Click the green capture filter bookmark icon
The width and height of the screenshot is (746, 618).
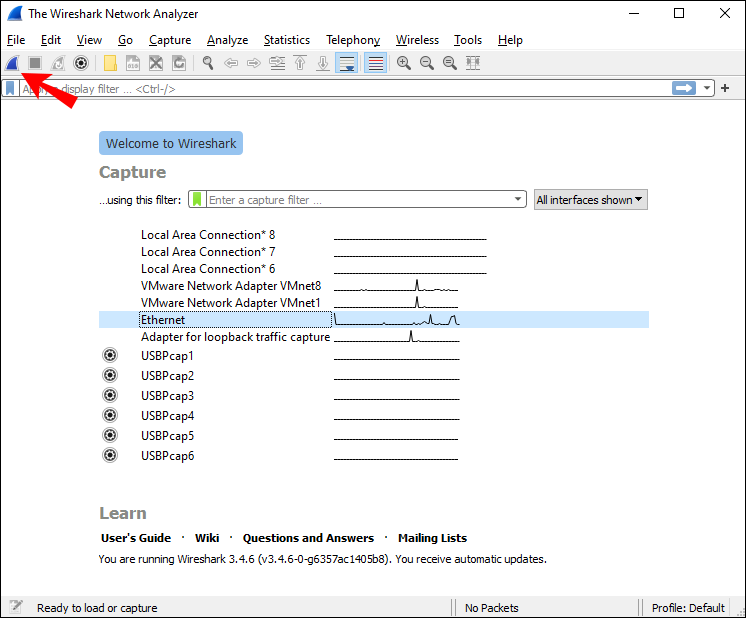197,199
